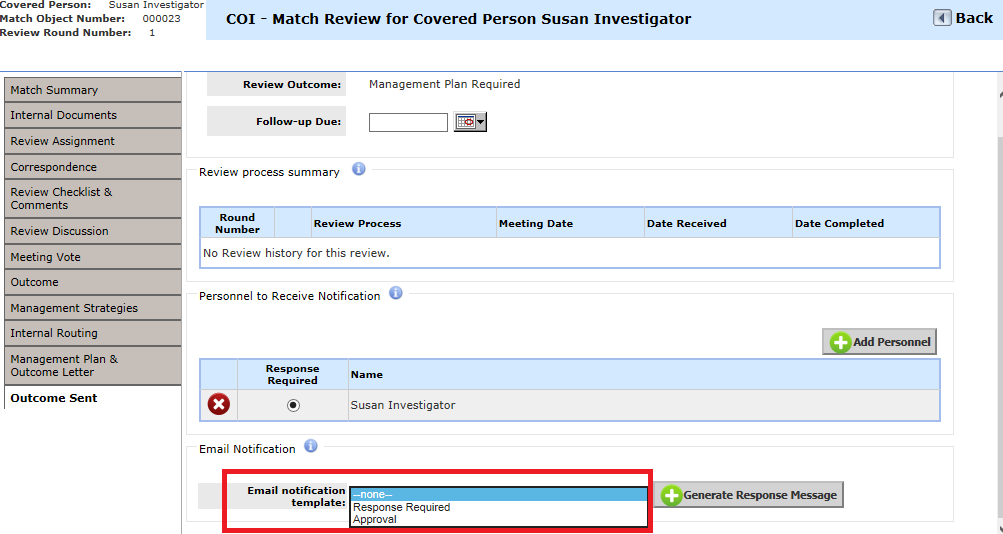Remove Susan Investigator from personnel list
The height and width of the screenshot is (534, 1003).
[x=219, y=404]
